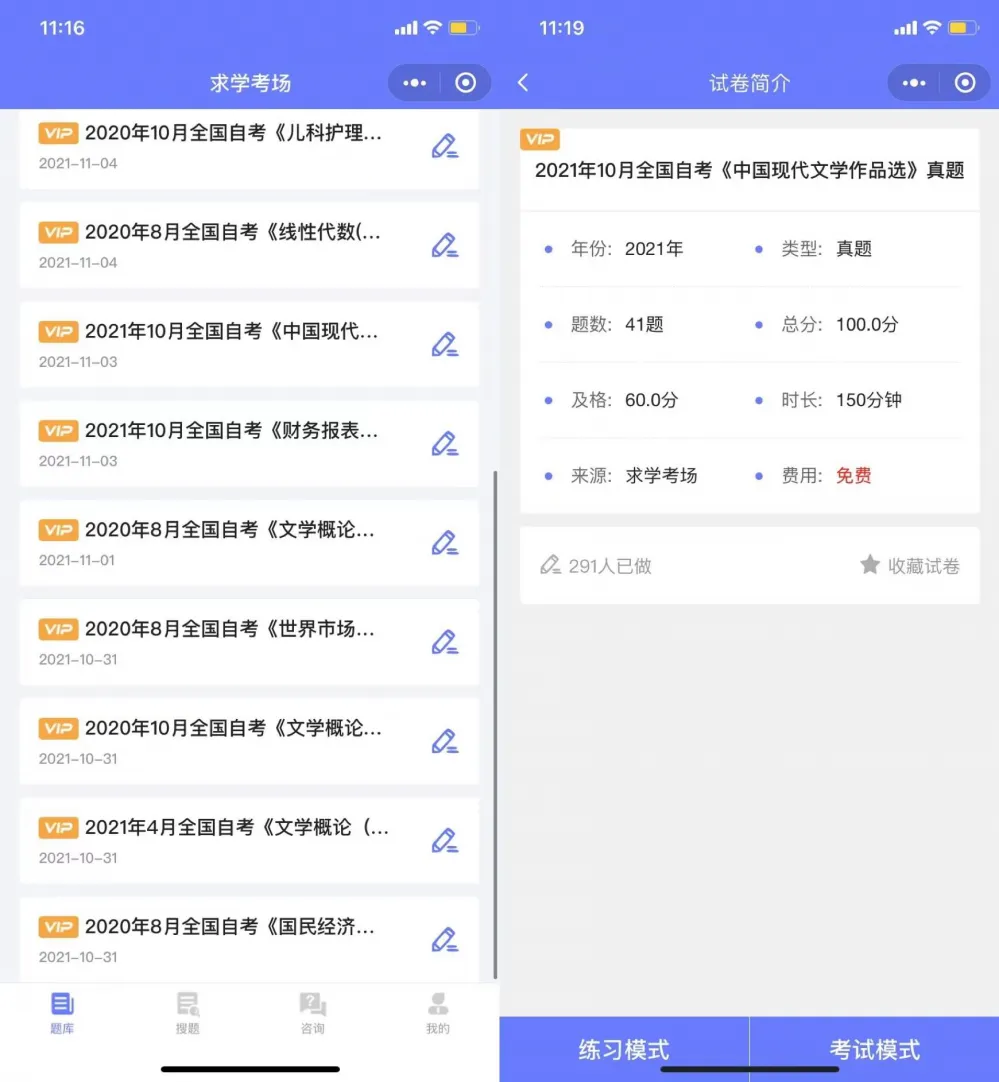The height and width of the screenshot is (1082, 999).
Task: Tap the pencil icon beside 《财务报表》 paper
Action: 446,443
